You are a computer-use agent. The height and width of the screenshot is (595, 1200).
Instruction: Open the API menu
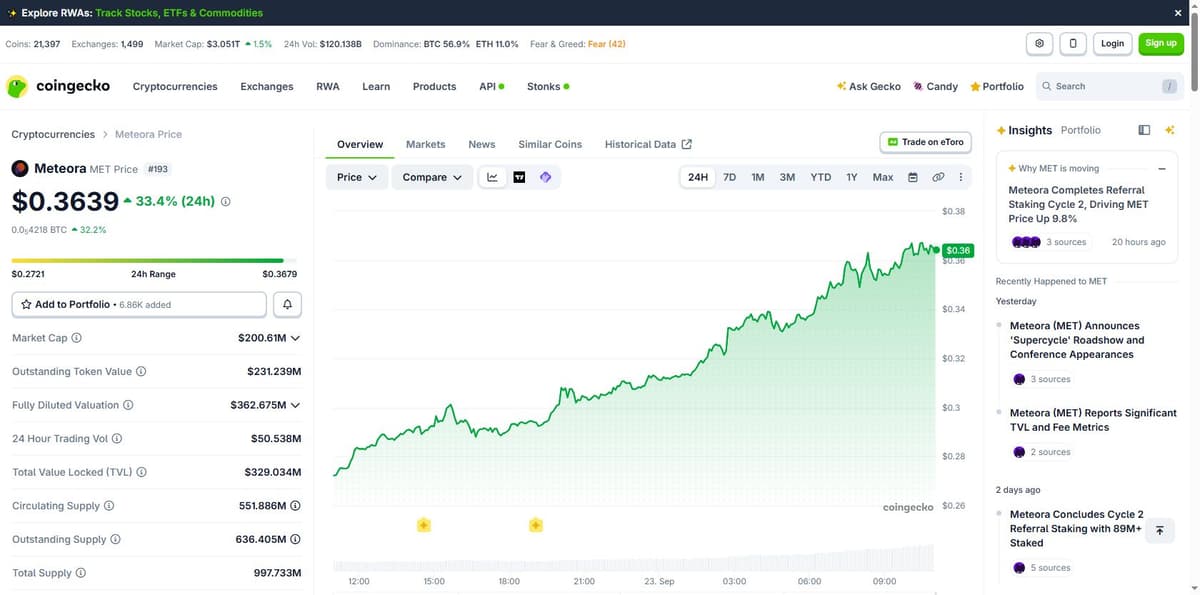[491, 87]
